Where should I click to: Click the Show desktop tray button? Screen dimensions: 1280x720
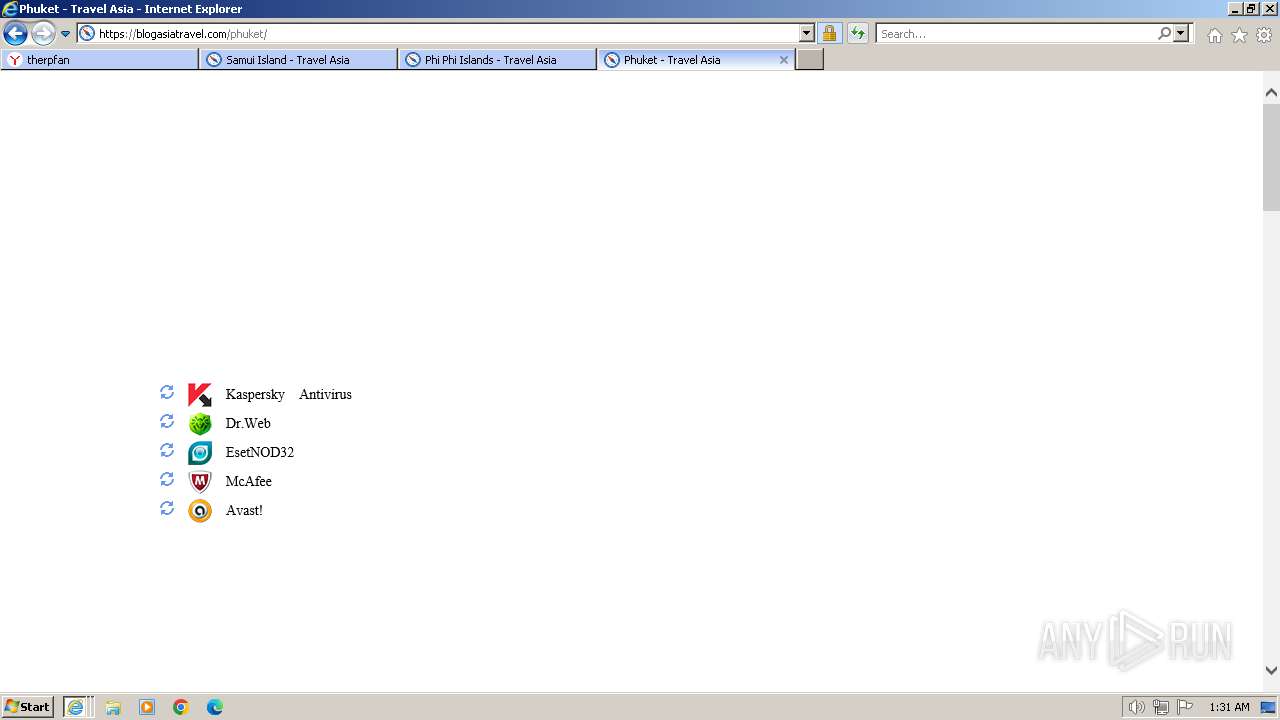coord(1269,707)
